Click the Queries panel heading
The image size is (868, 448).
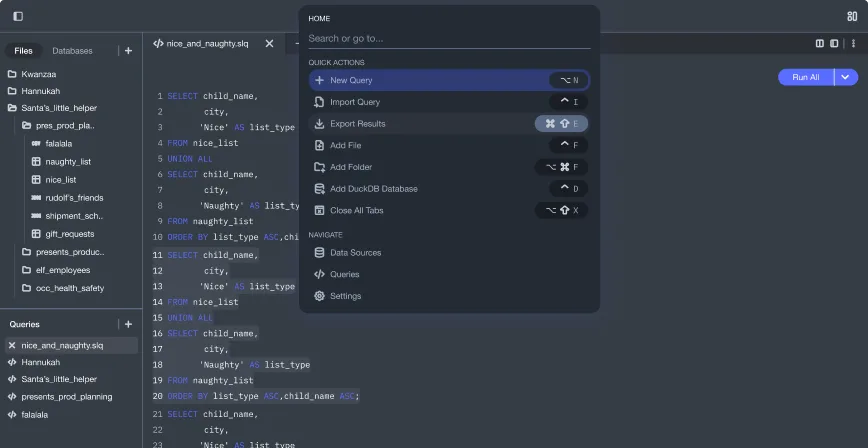point(24,324)
